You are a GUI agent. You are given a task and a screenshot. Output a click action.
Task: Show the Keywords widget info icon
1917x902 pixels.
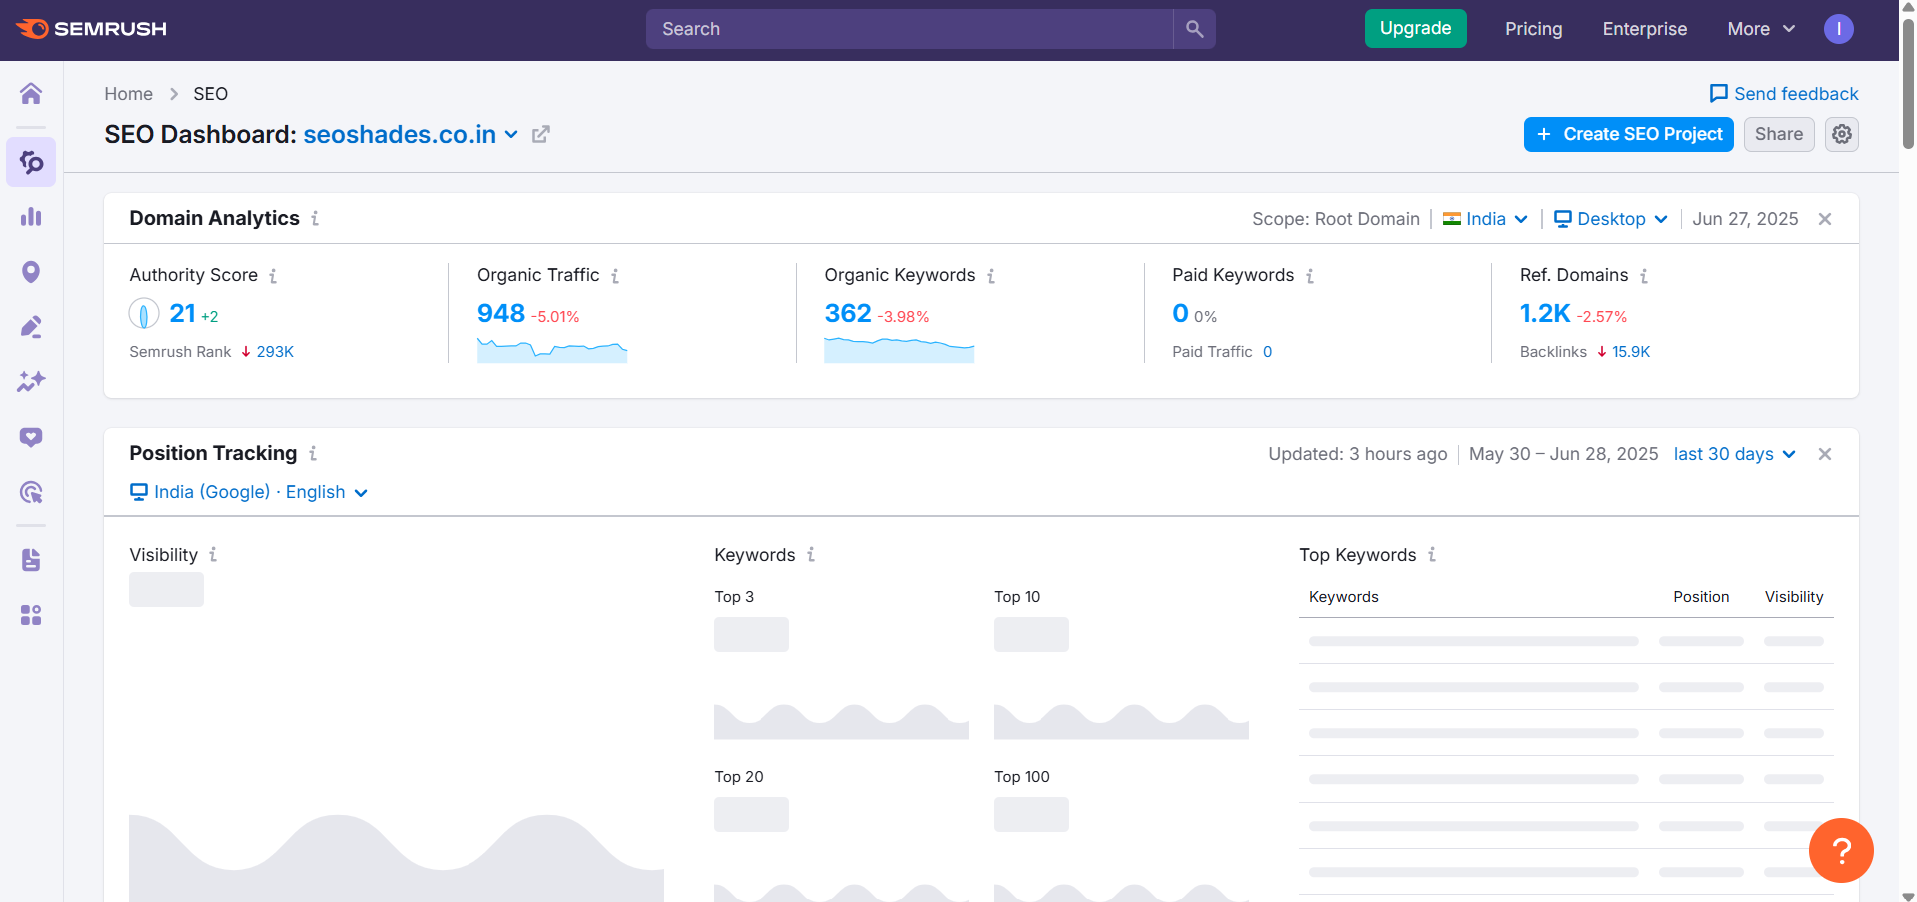click(x=811, y=554)
